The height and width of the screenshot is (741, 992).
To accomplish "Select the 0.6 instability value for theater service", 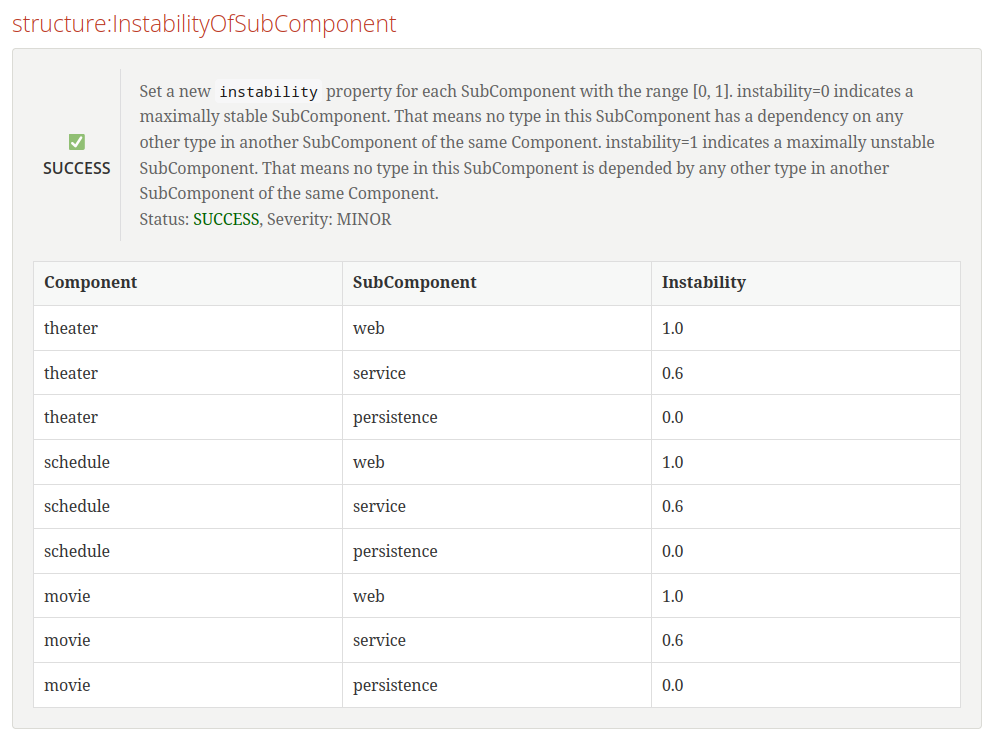I will coord(673,373).
